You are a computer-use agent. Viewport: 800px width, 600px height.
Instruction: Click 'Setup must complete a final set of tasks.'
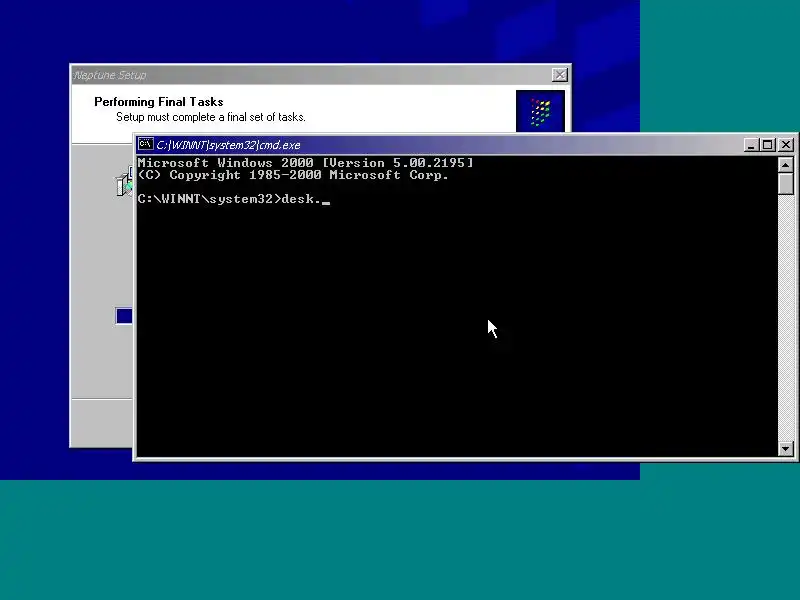coord(211,117)
